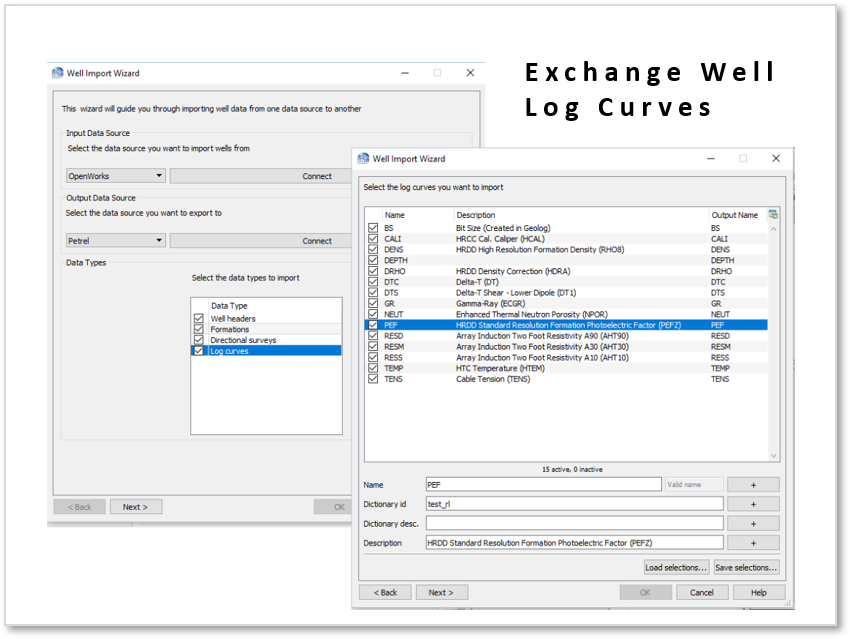The image size is (850, 639).
Task: Expand the Petrel output data source dropdown
Action: tap(115, 241)
